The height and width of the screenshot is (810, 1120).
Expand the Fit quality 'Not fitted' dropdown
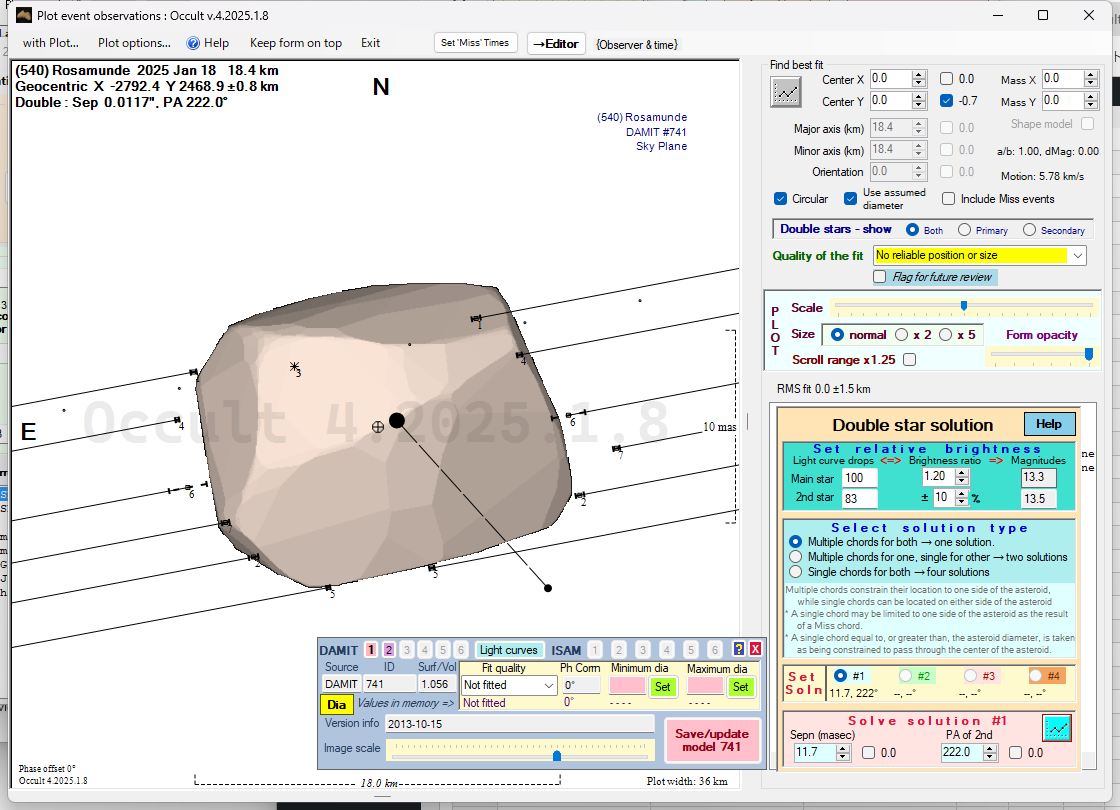point(547,686)
